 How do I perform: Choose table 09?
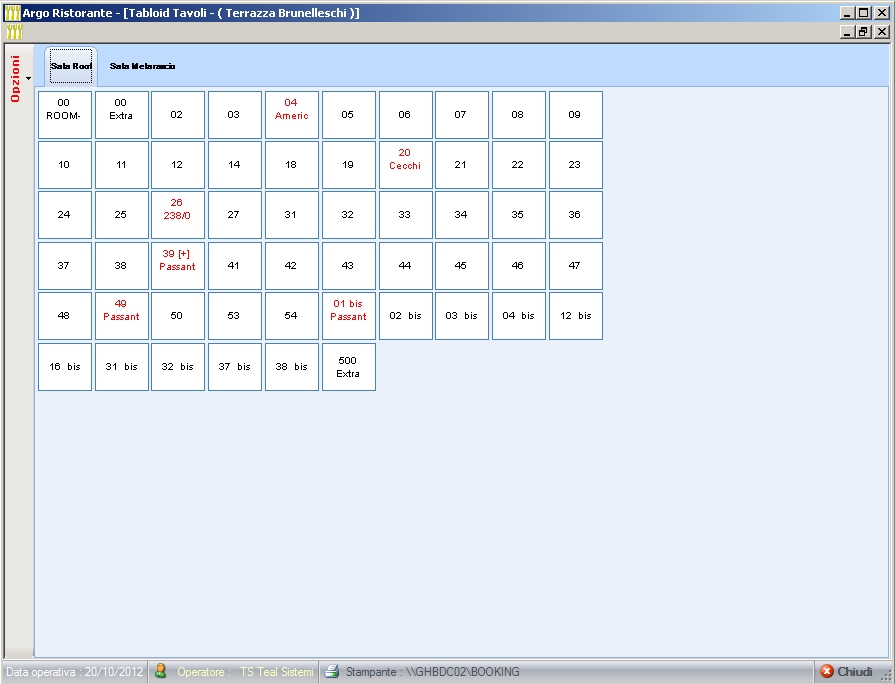pyautogui.click(x=576, y=115)
